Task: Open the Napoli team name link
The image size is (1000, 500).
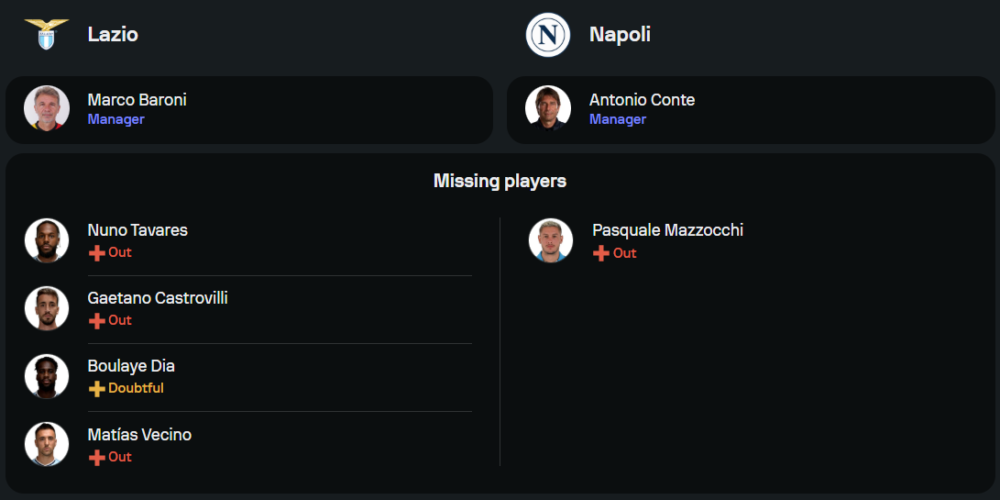Action: click(x=620, y=34)
